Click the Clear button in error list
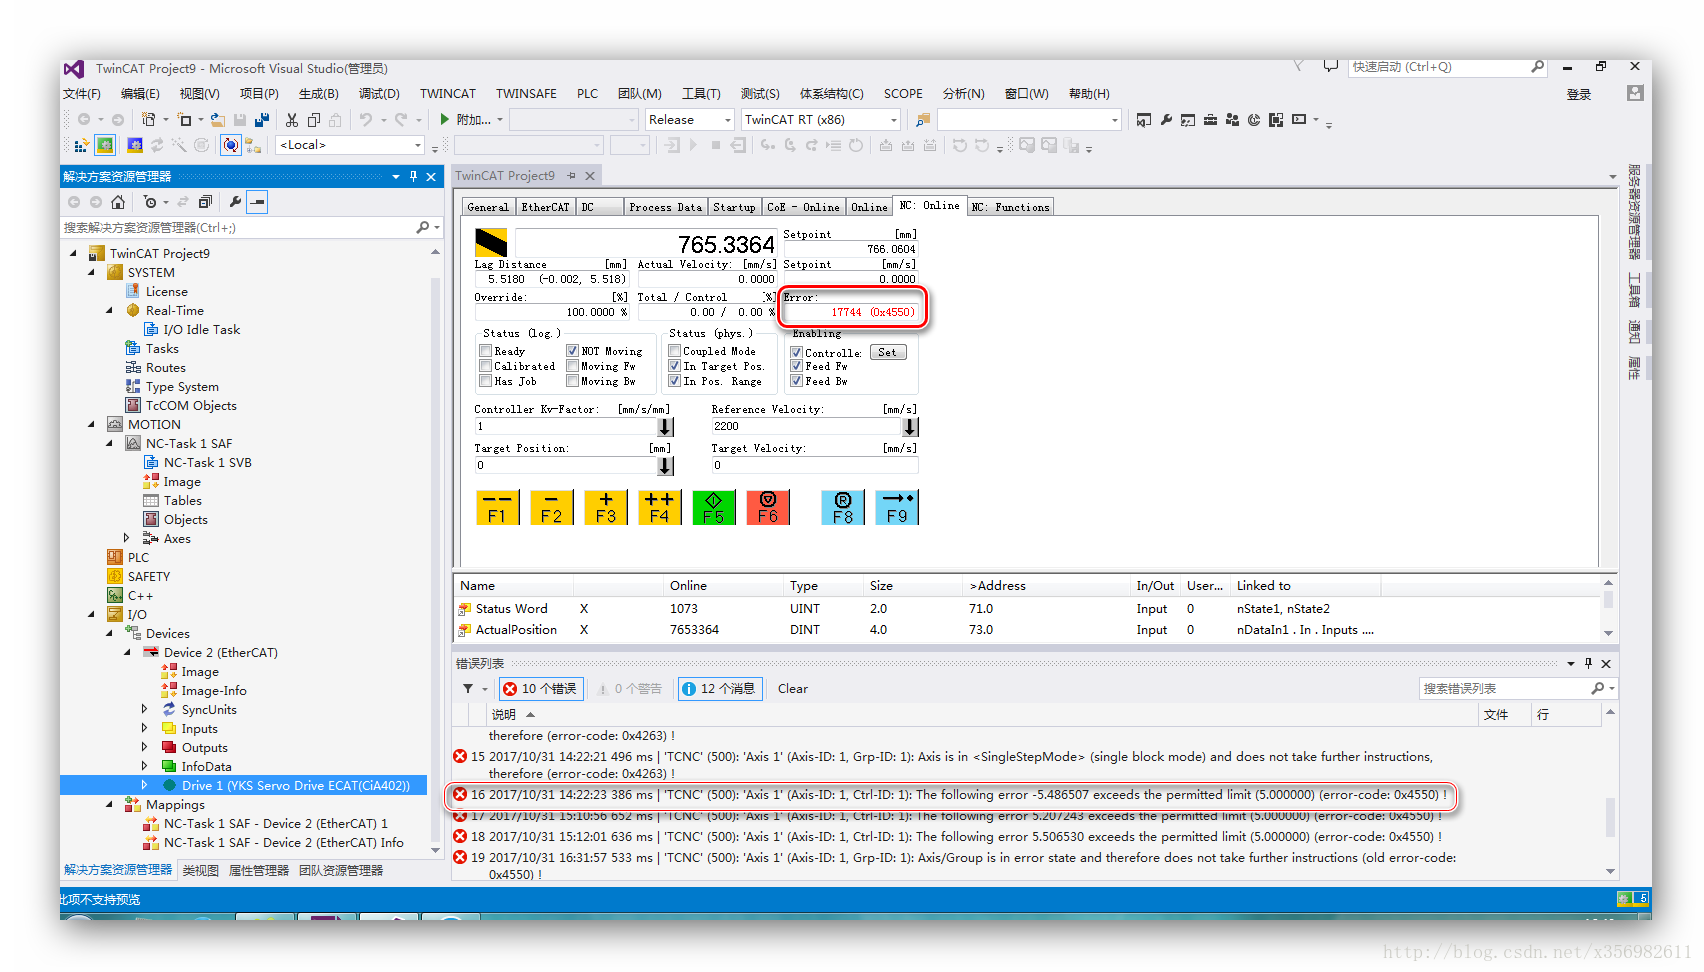1704x972 pixels. 793,689
